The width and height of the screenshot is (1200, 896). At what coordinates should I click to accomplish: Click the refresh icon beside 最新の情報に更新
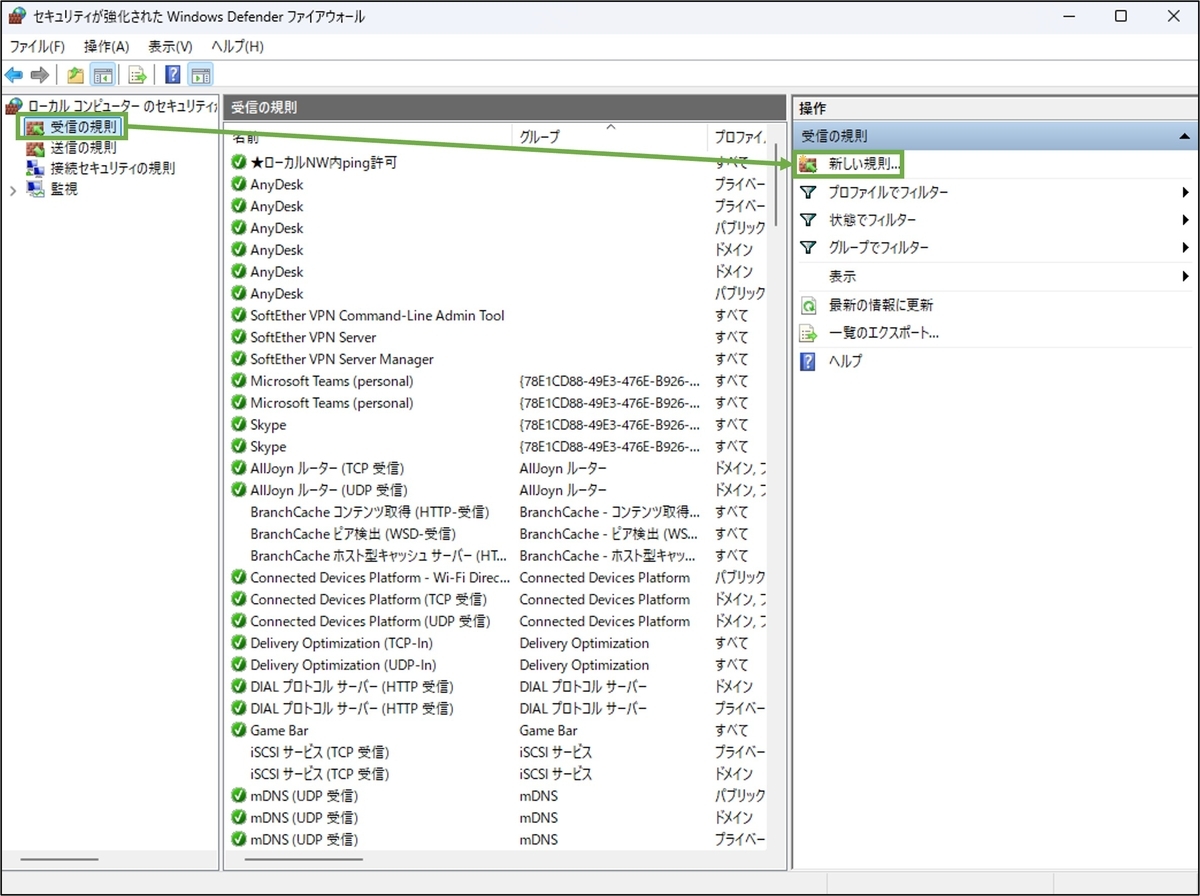pos(809,305)
